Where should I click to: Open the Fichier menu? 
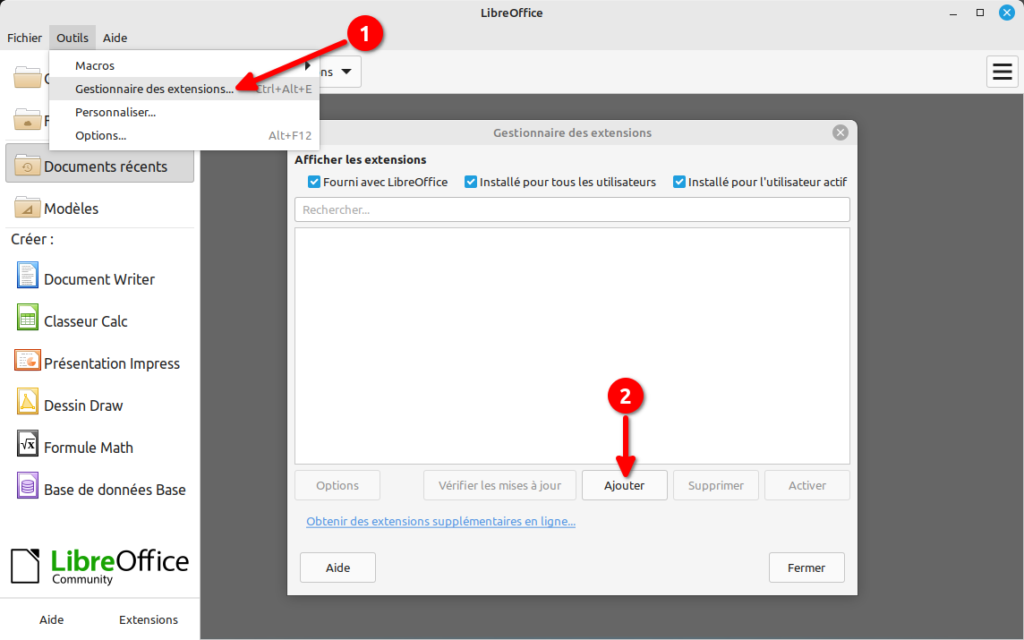click(24, 38)
